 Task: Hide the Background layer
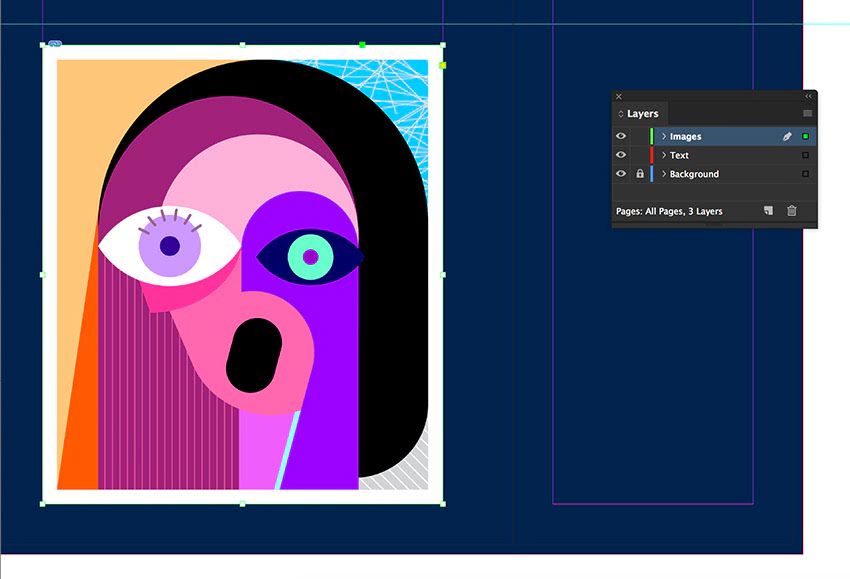[621, 174]
